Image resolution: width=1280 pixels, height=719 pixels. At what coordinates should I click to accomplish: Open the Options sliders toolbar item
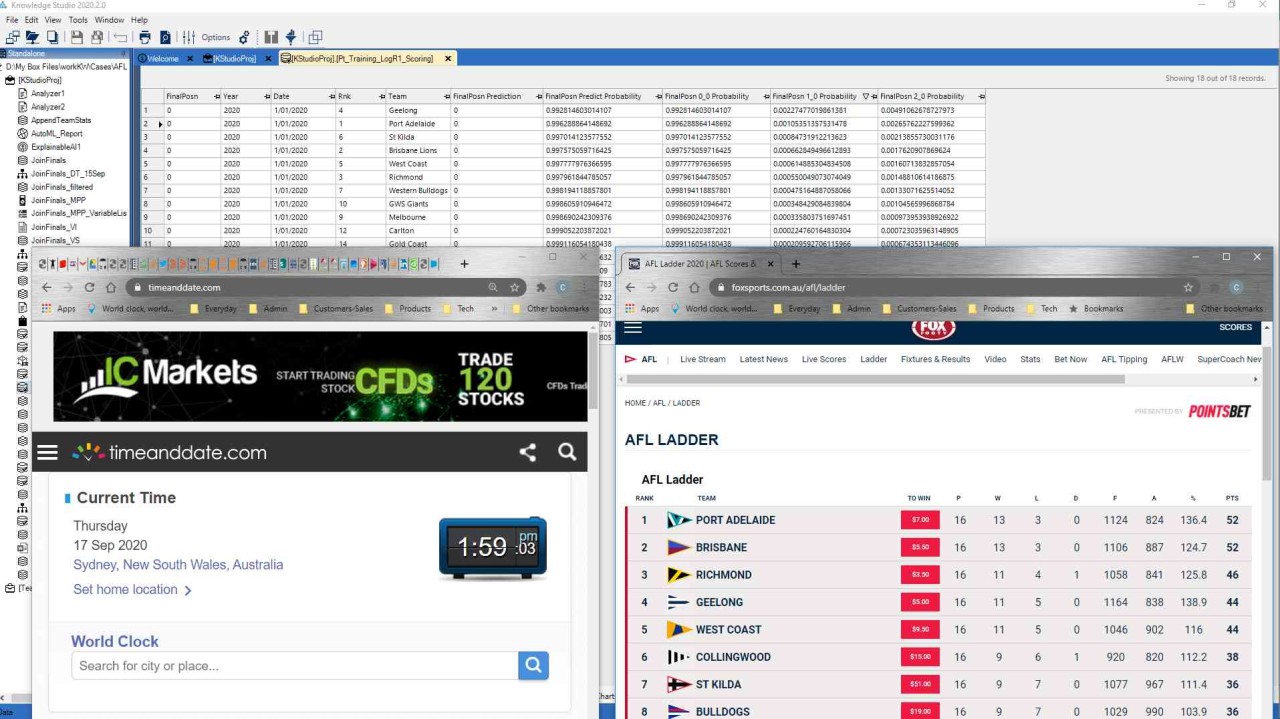coord(189,37)
